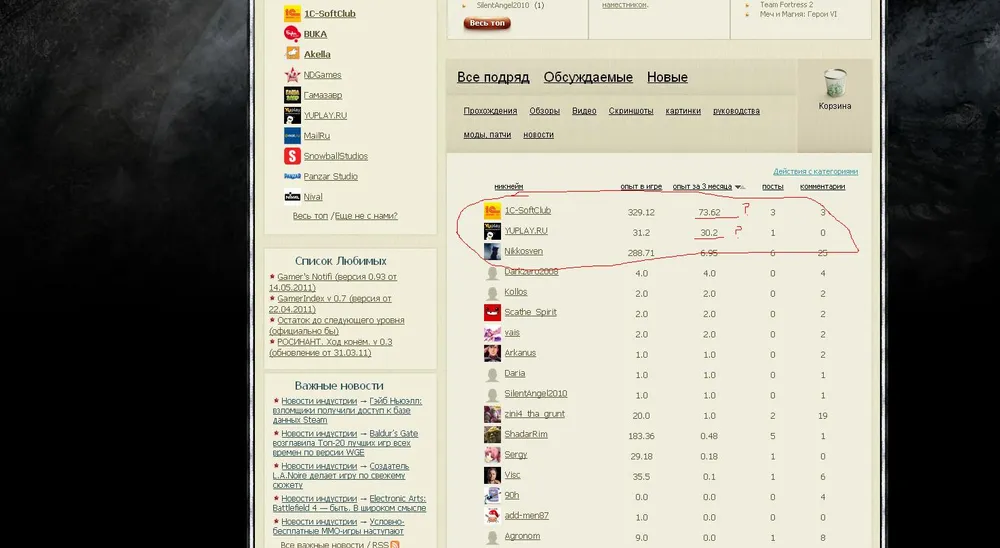The image size is (1000, 548).
Task: Open the Корзина trash bin icon
Action: [834, 83]
